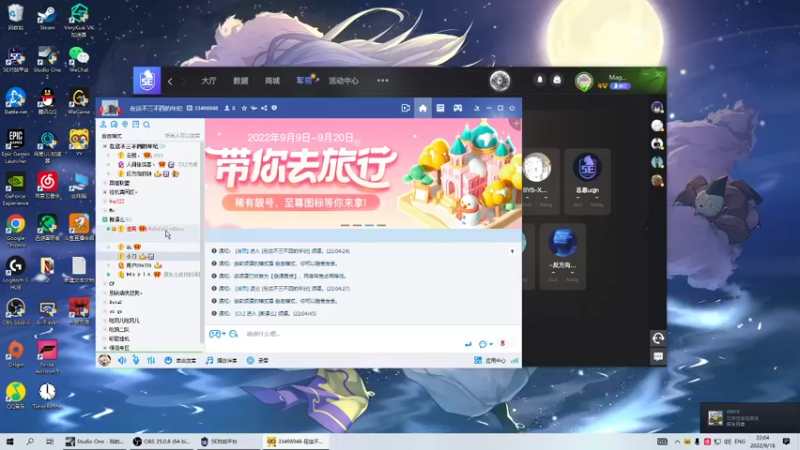
Task: Click the airplane icon in channel header
Action: point(254,108)
